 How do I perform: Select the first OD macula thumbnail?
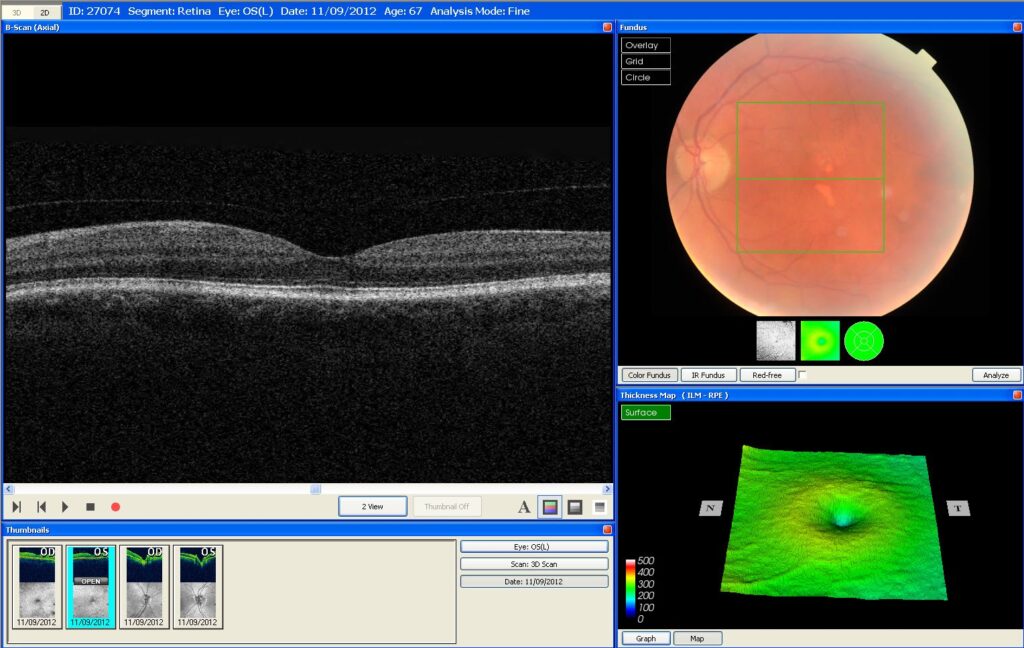[x=37, y=587]
